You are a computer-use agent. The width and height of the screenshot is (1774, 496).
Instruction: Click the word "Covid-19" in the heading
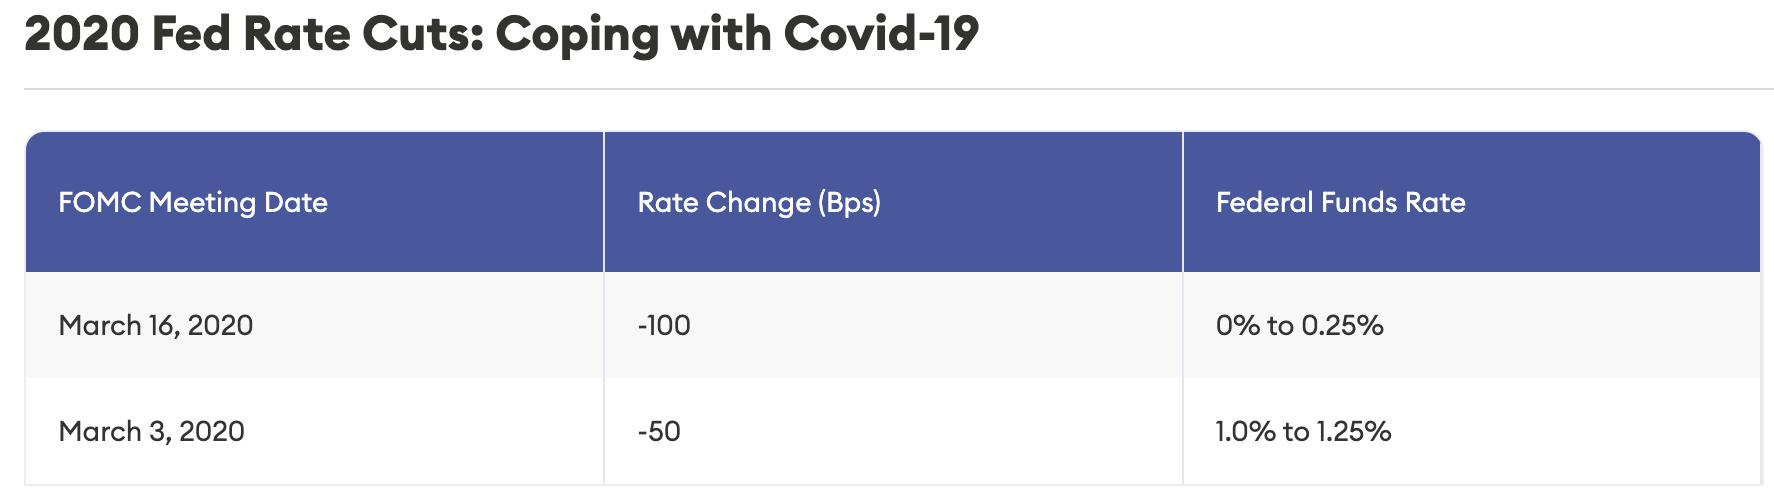881,34
